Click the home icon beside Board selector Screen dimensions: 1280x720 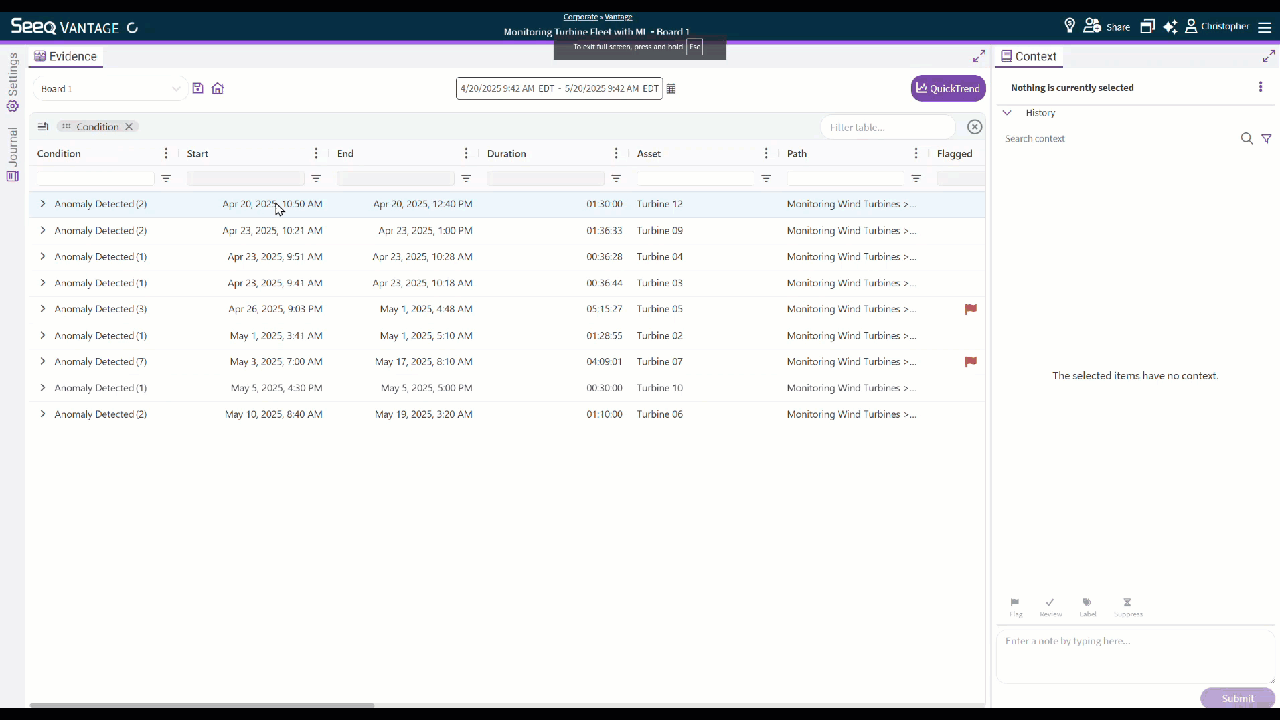tap(217, 88)
